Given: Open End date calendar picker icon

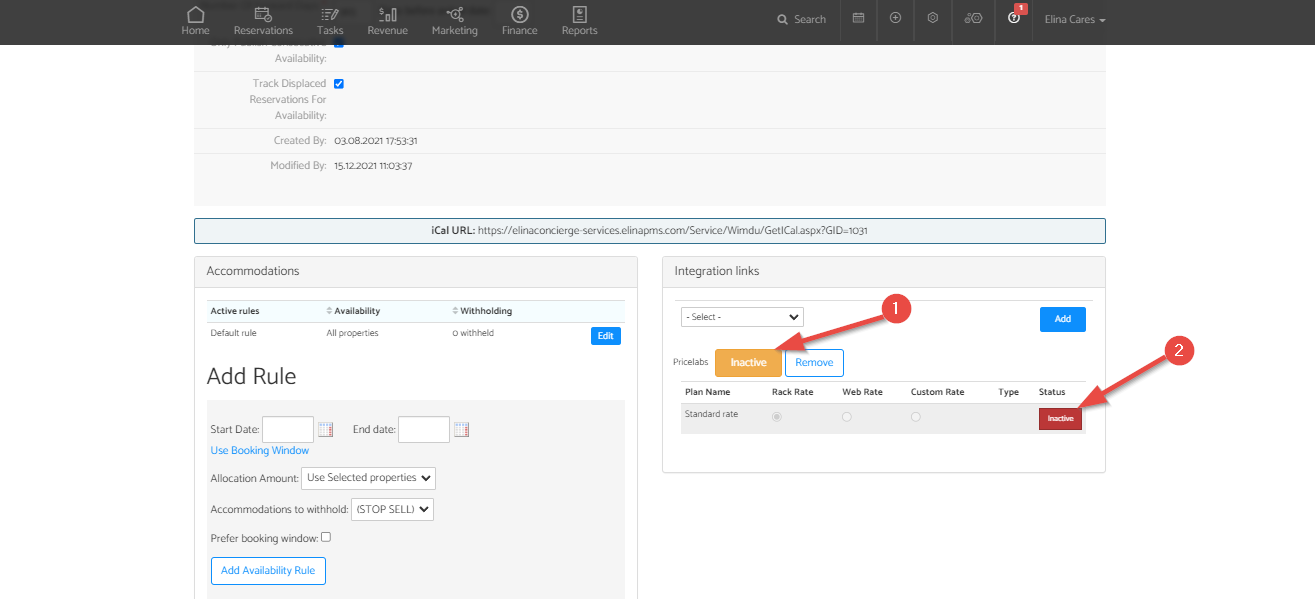Looking at the screenshot, I should pos(461,430).
